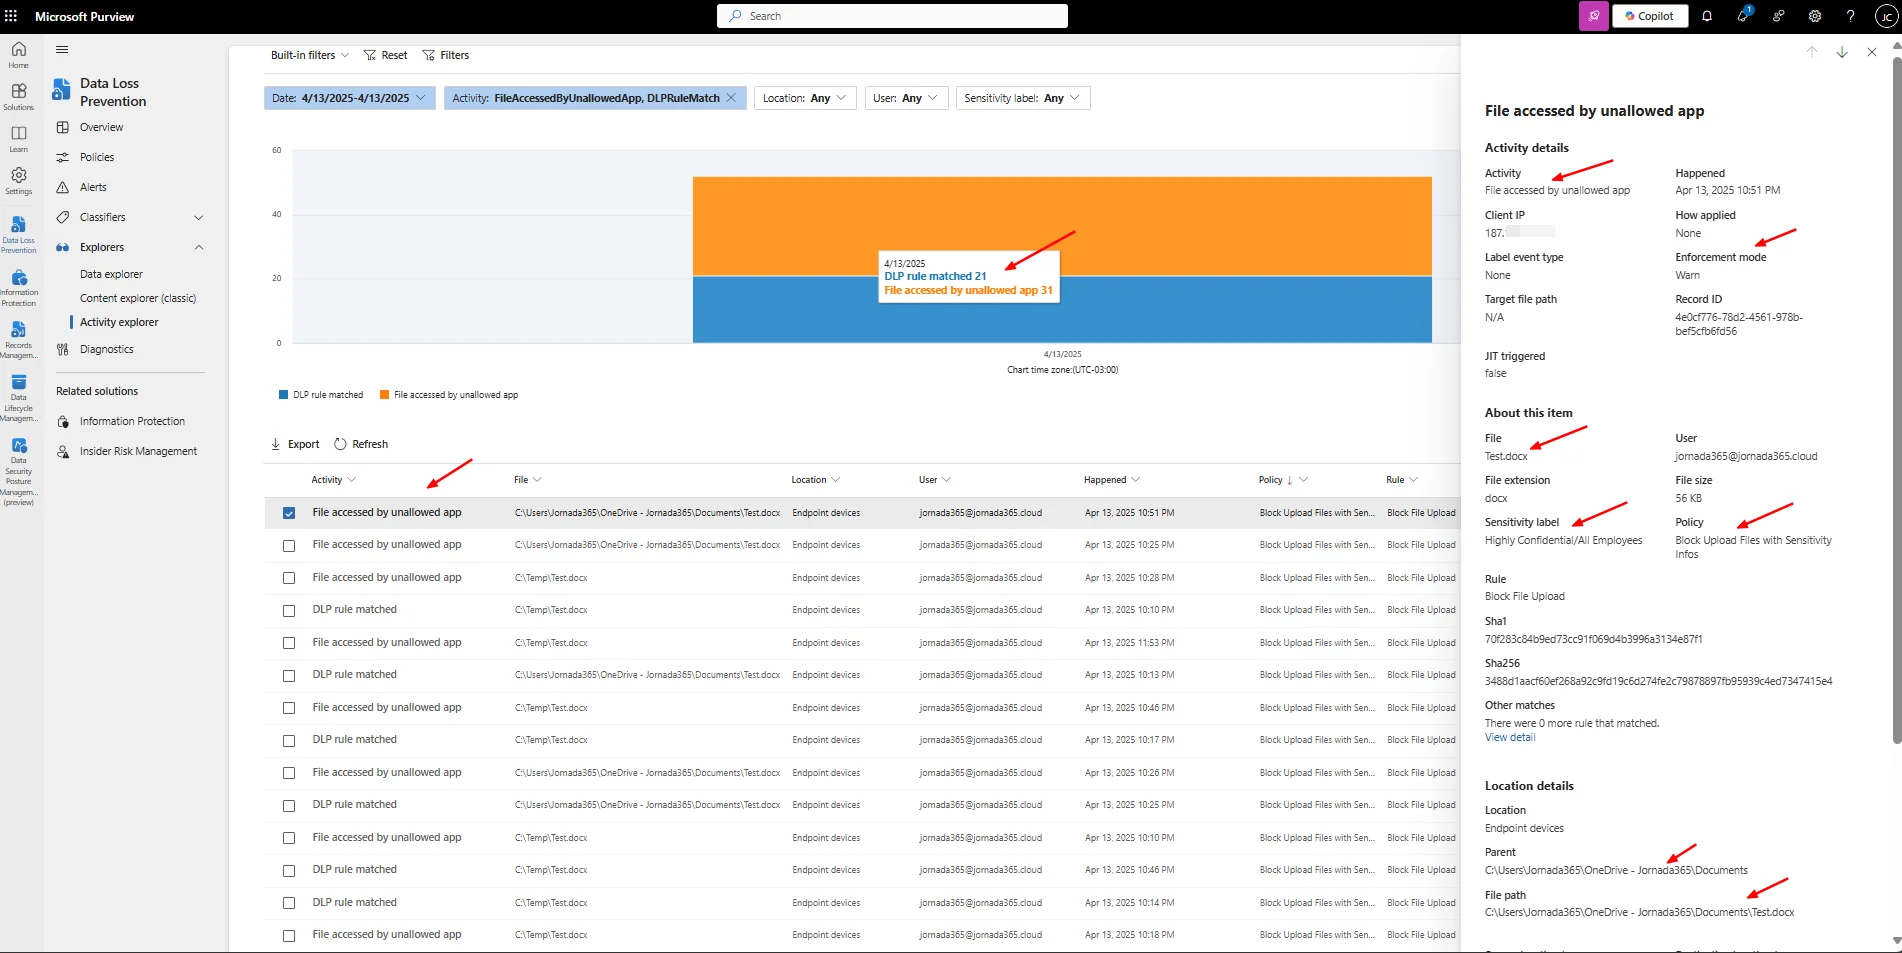1902x953 pixels.
Task: Check the row happened at 10:13 PM
Action: click(289, 676)
